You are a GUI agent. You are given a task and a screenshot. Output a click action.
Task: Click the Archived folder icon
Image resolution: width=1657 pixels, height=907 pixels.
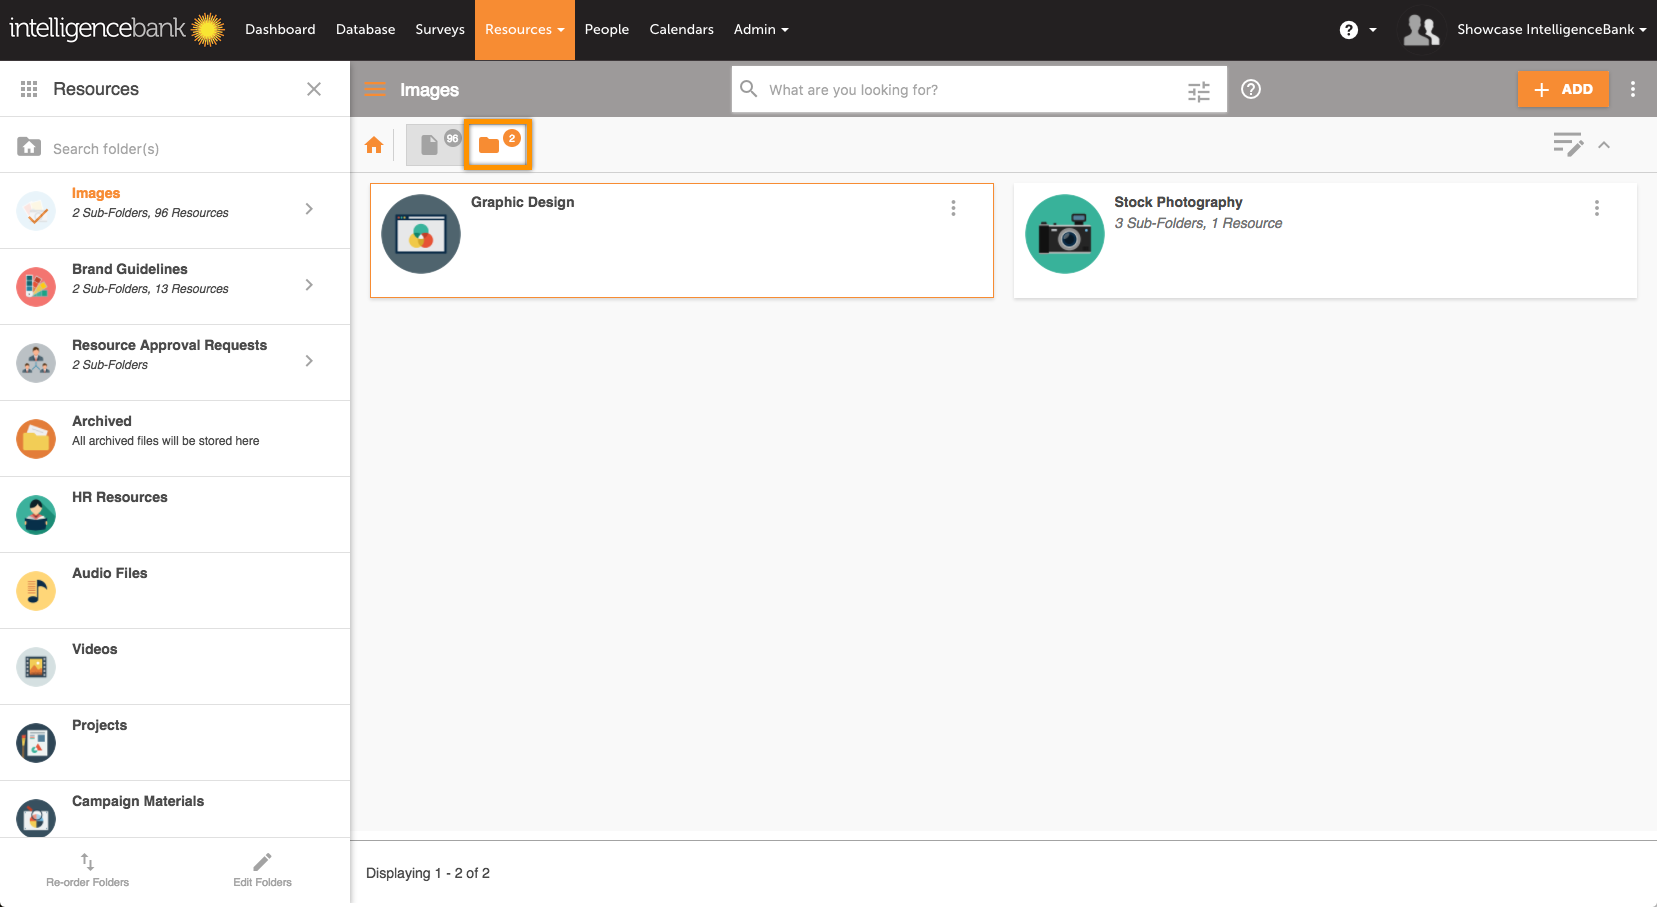click(36, 439)
